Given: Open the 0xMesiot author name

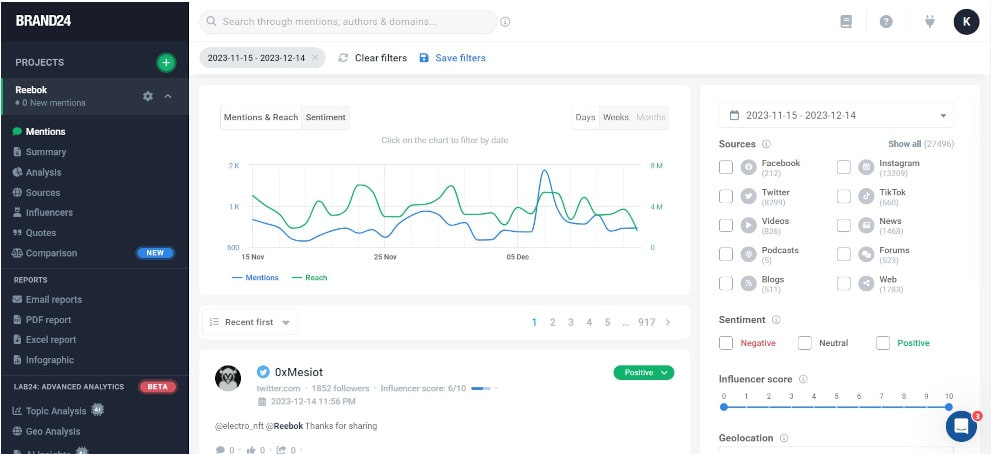Looking at the screenshot, I should click(x=298, y=372).
